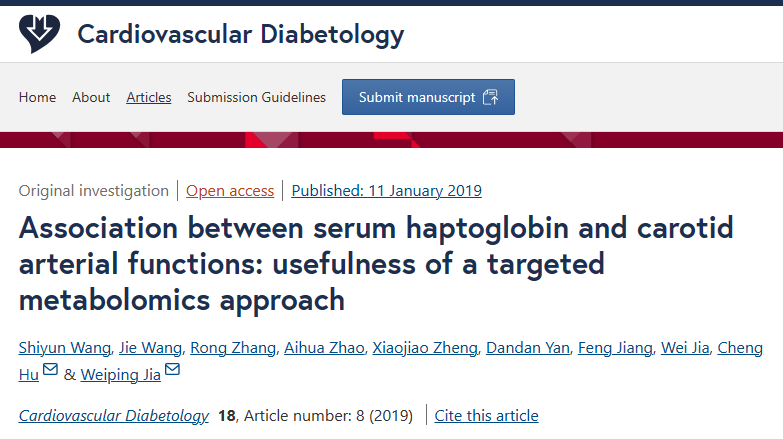This screenshot has width=783, height=439.
Task: Click the upload icon in Submit manuscript
Action: point(490,97)
